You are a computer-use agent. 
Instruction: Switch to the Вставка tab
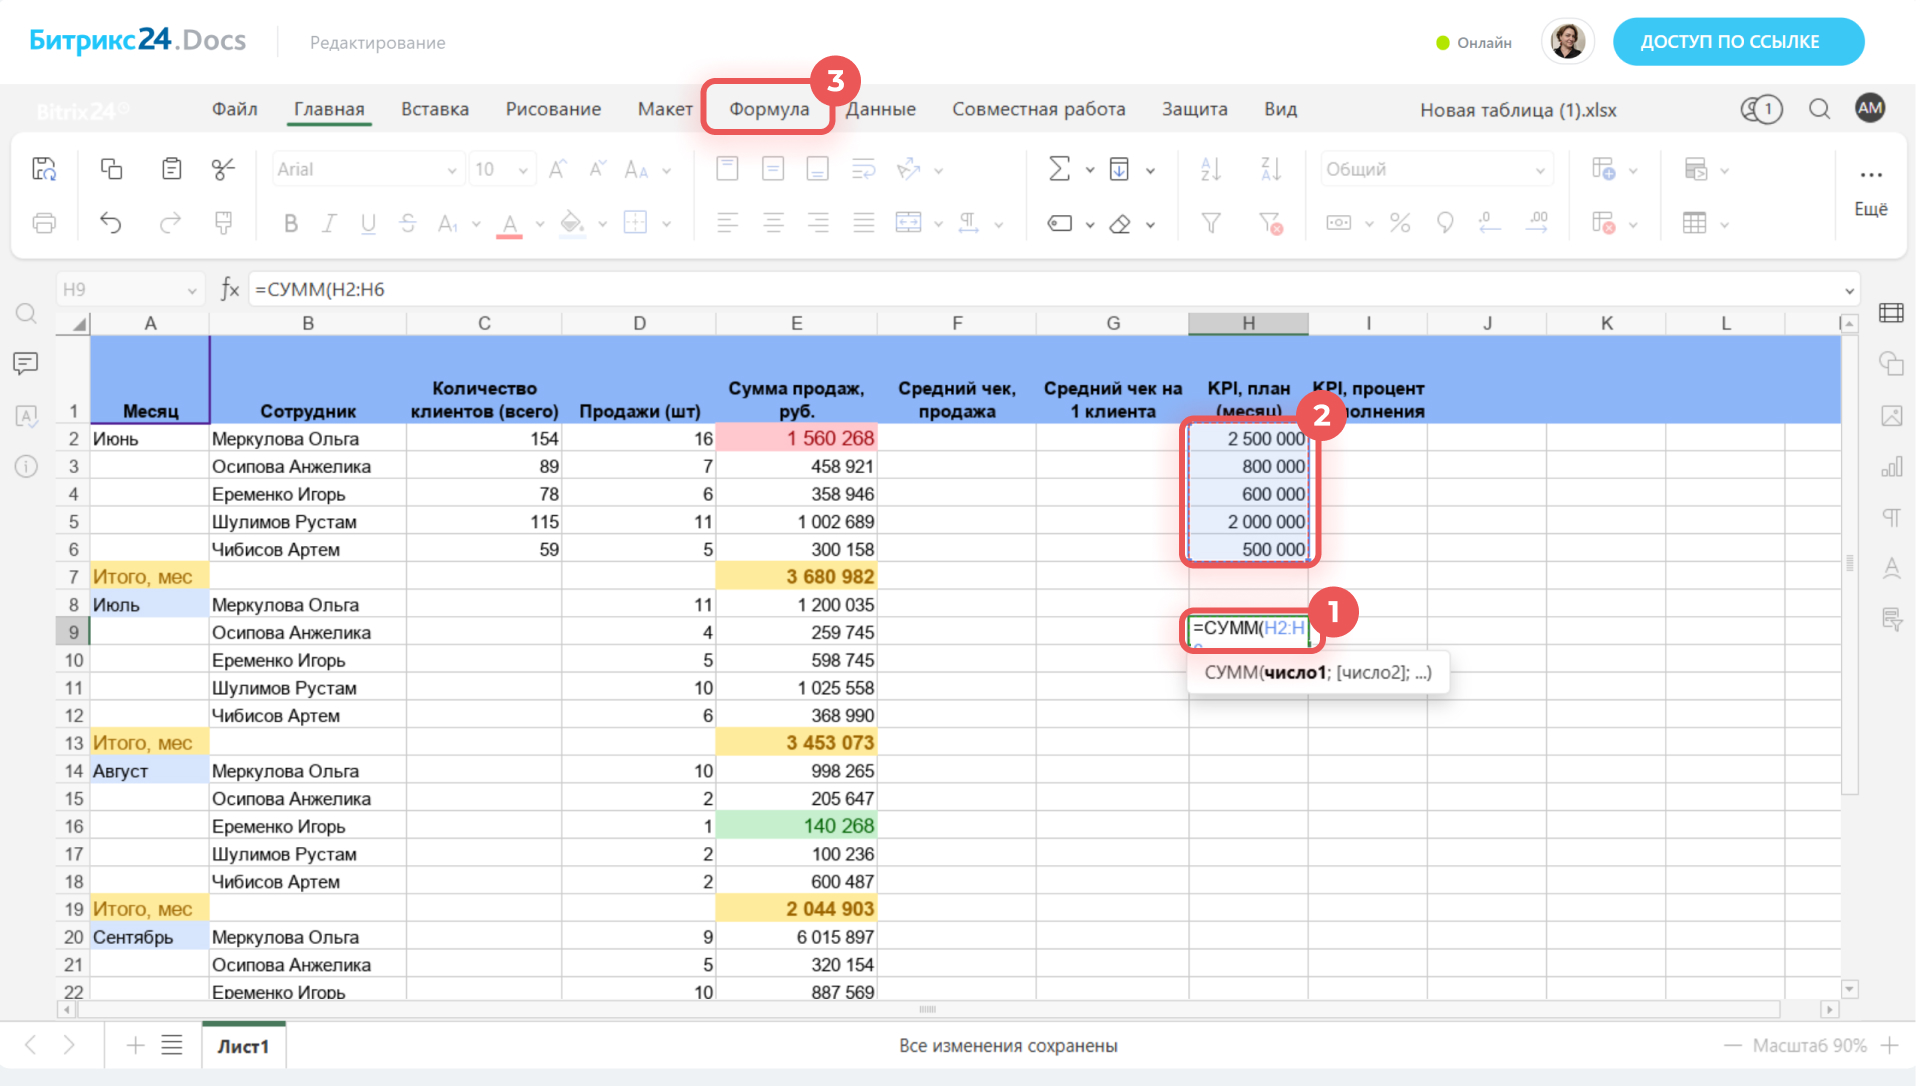click(x=434, y=109)
